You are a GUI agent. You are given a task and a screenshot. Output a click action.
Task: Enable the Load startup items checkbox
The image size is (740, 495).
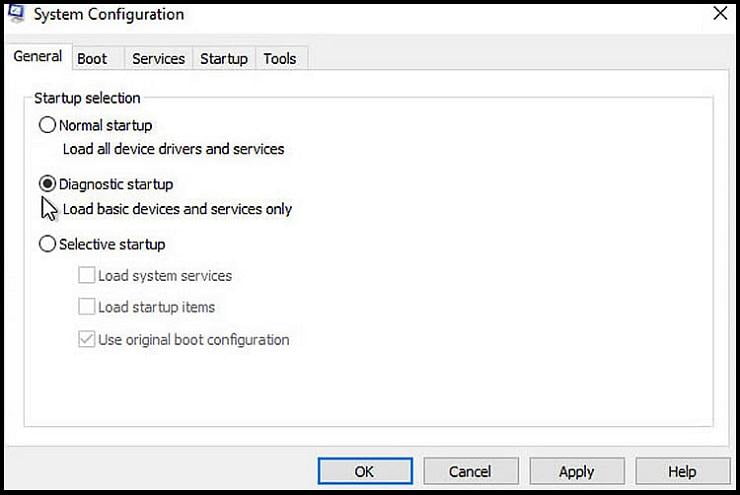click(86, 307)
